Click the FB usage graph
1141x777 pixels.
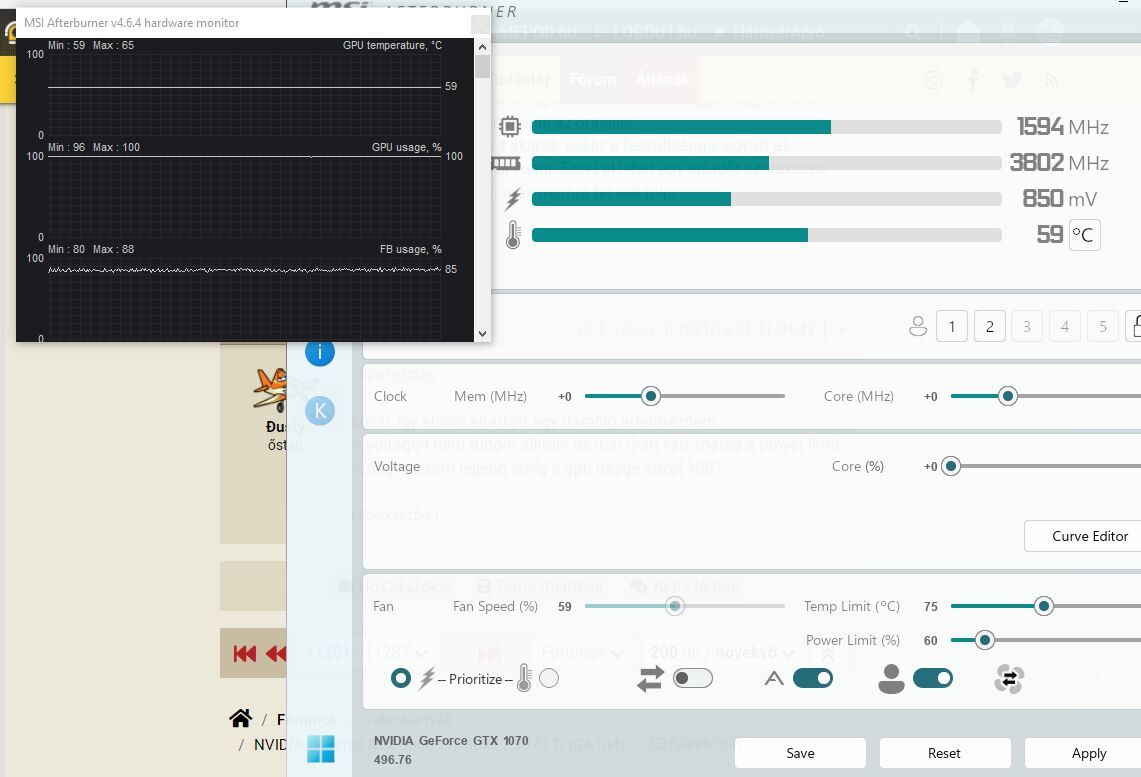(x=244, y=298)
